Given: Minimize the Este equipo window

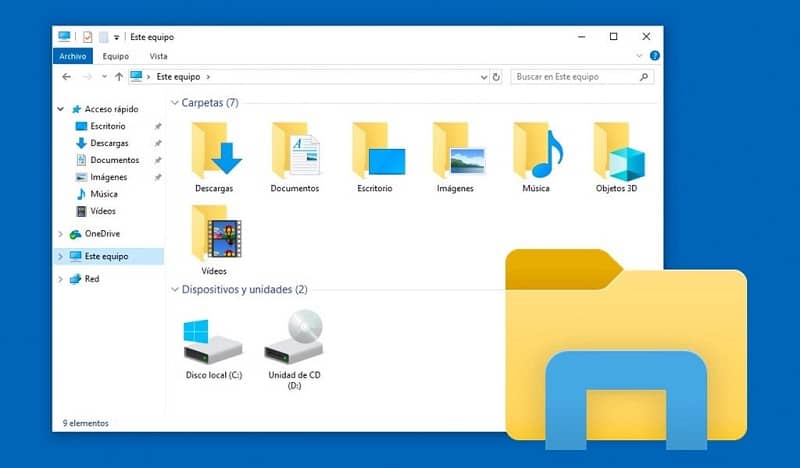Looking at the screenshot, I should [x=581, y=37].
